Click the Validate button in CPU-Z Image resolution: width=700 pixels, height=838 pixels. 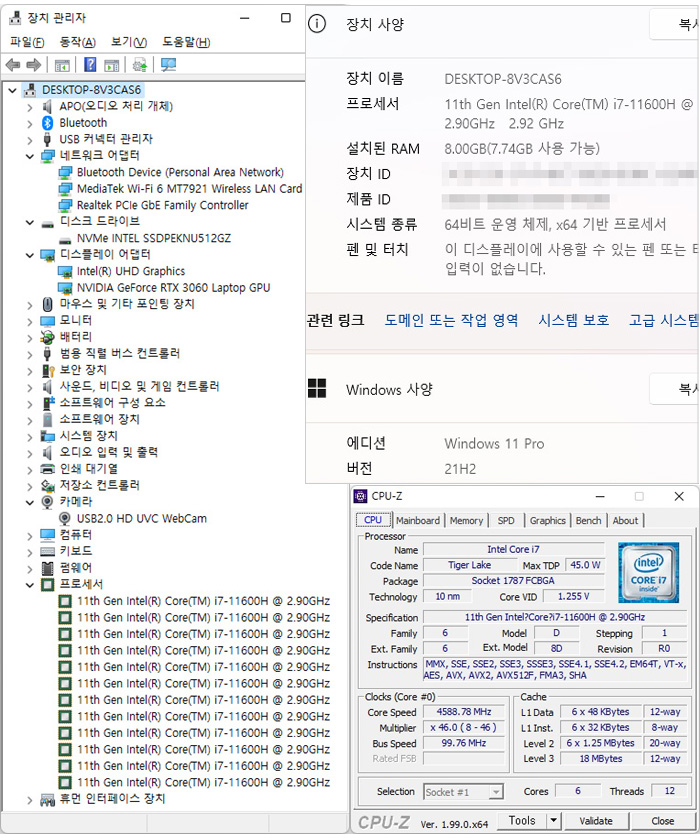point(596,821)
